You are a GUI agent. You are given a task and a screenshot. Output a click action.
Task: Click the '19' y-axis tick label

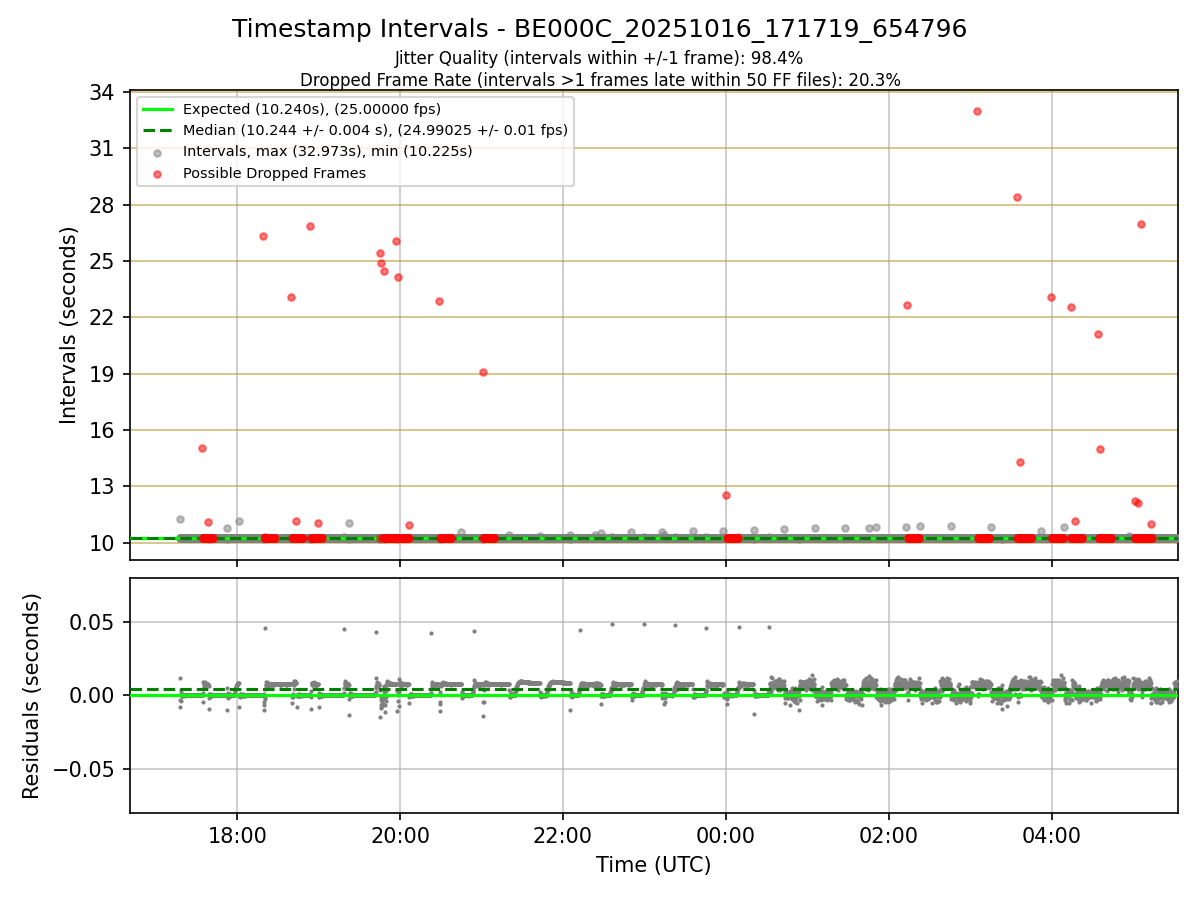[x=102, y=374]
